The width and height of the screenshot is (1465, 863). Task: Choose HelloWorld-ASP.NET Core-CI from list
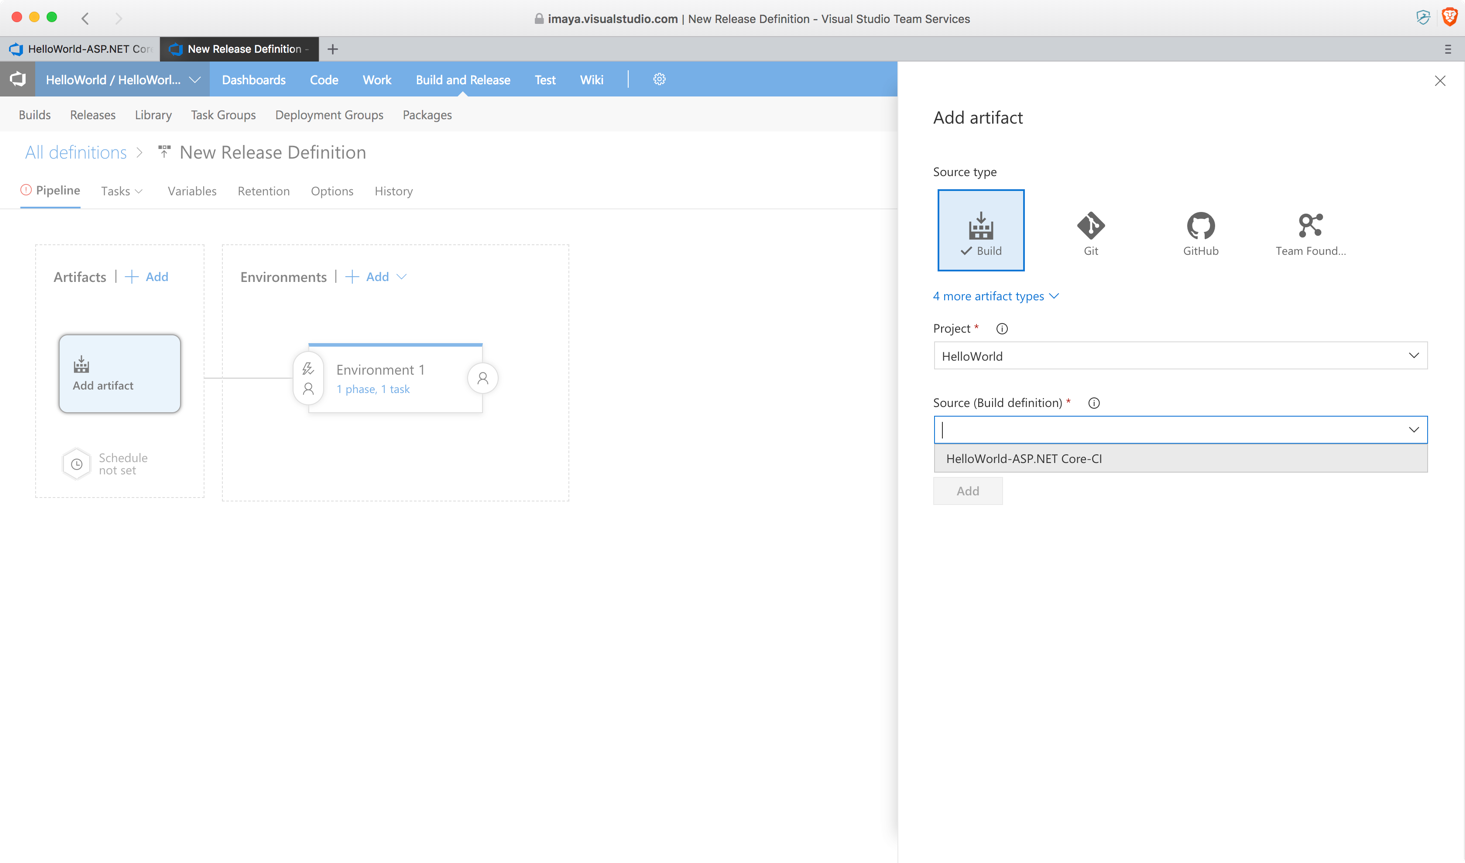click(1180, 459)
